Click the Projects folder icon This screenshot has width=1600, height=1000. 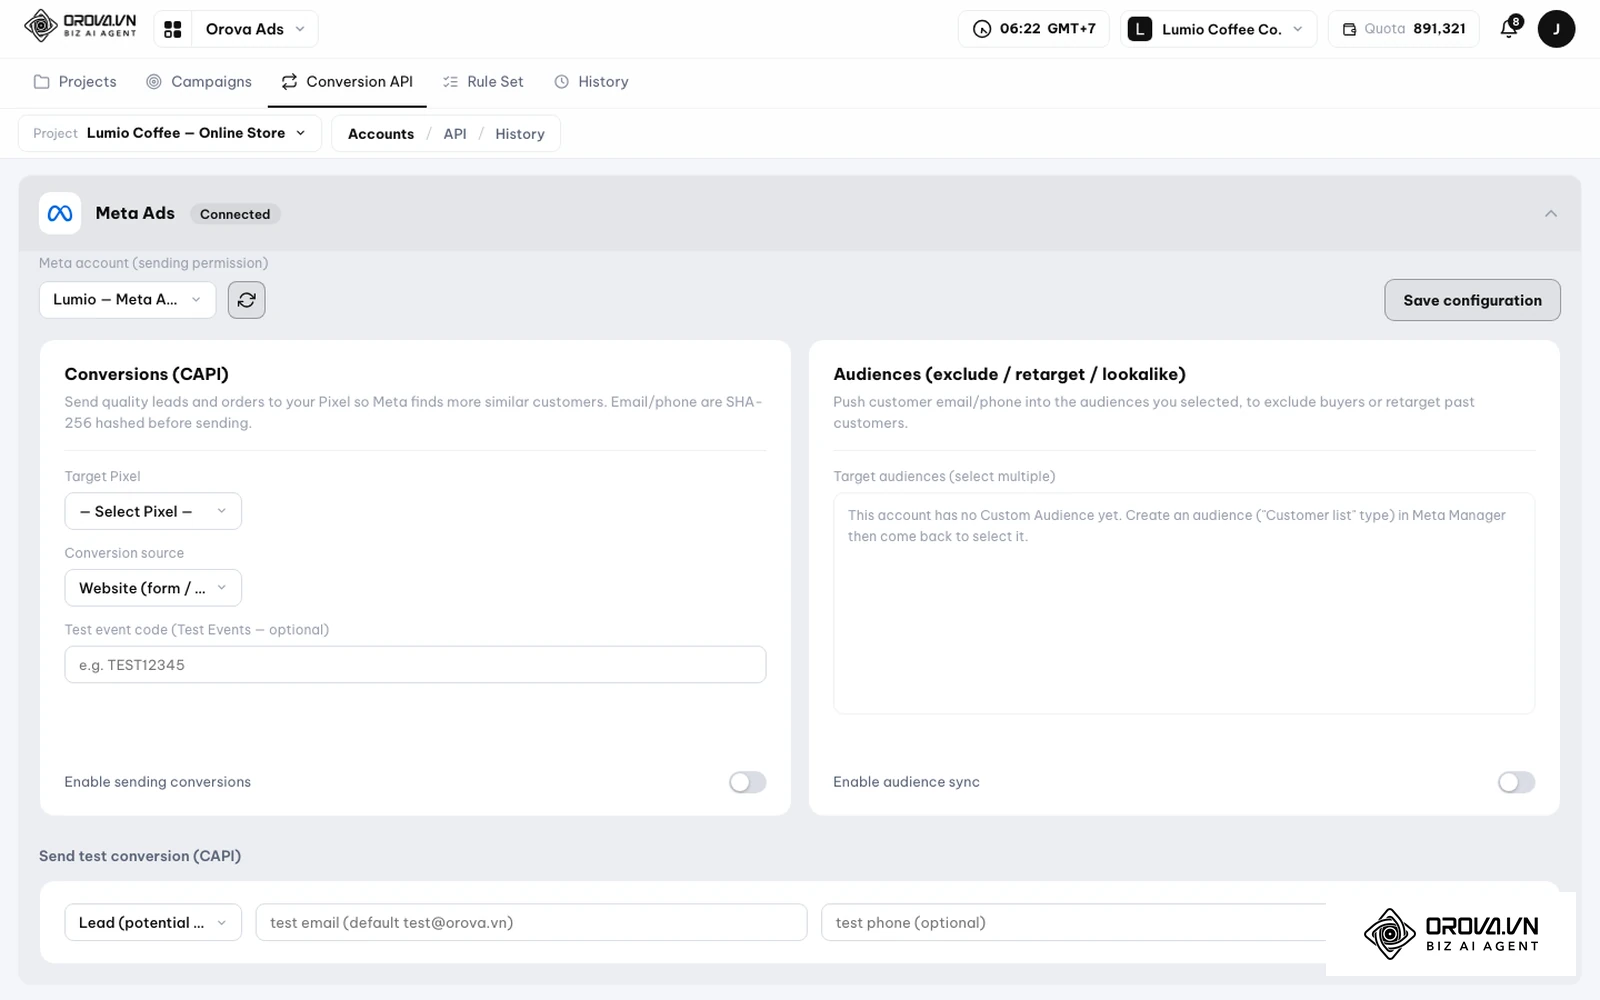pyautogui.click(x=41, y=82)
